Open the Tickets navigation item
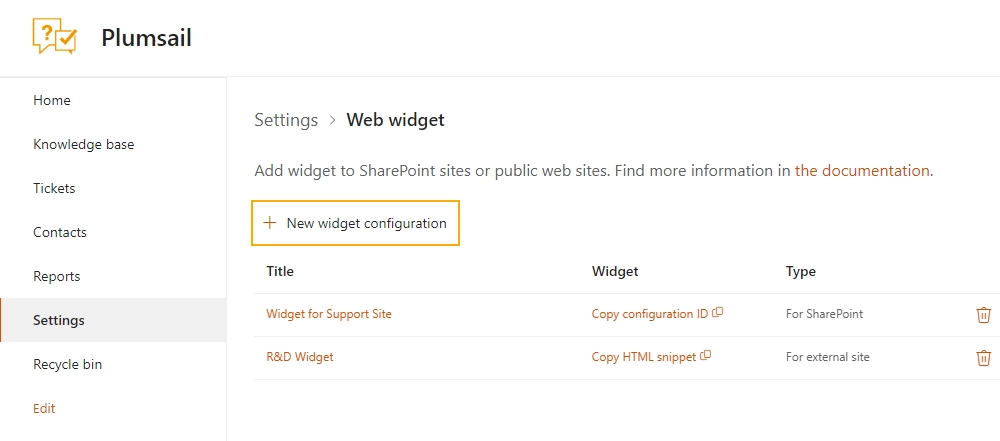This screenshot has height=441, width=1000. tap(54, 188)
